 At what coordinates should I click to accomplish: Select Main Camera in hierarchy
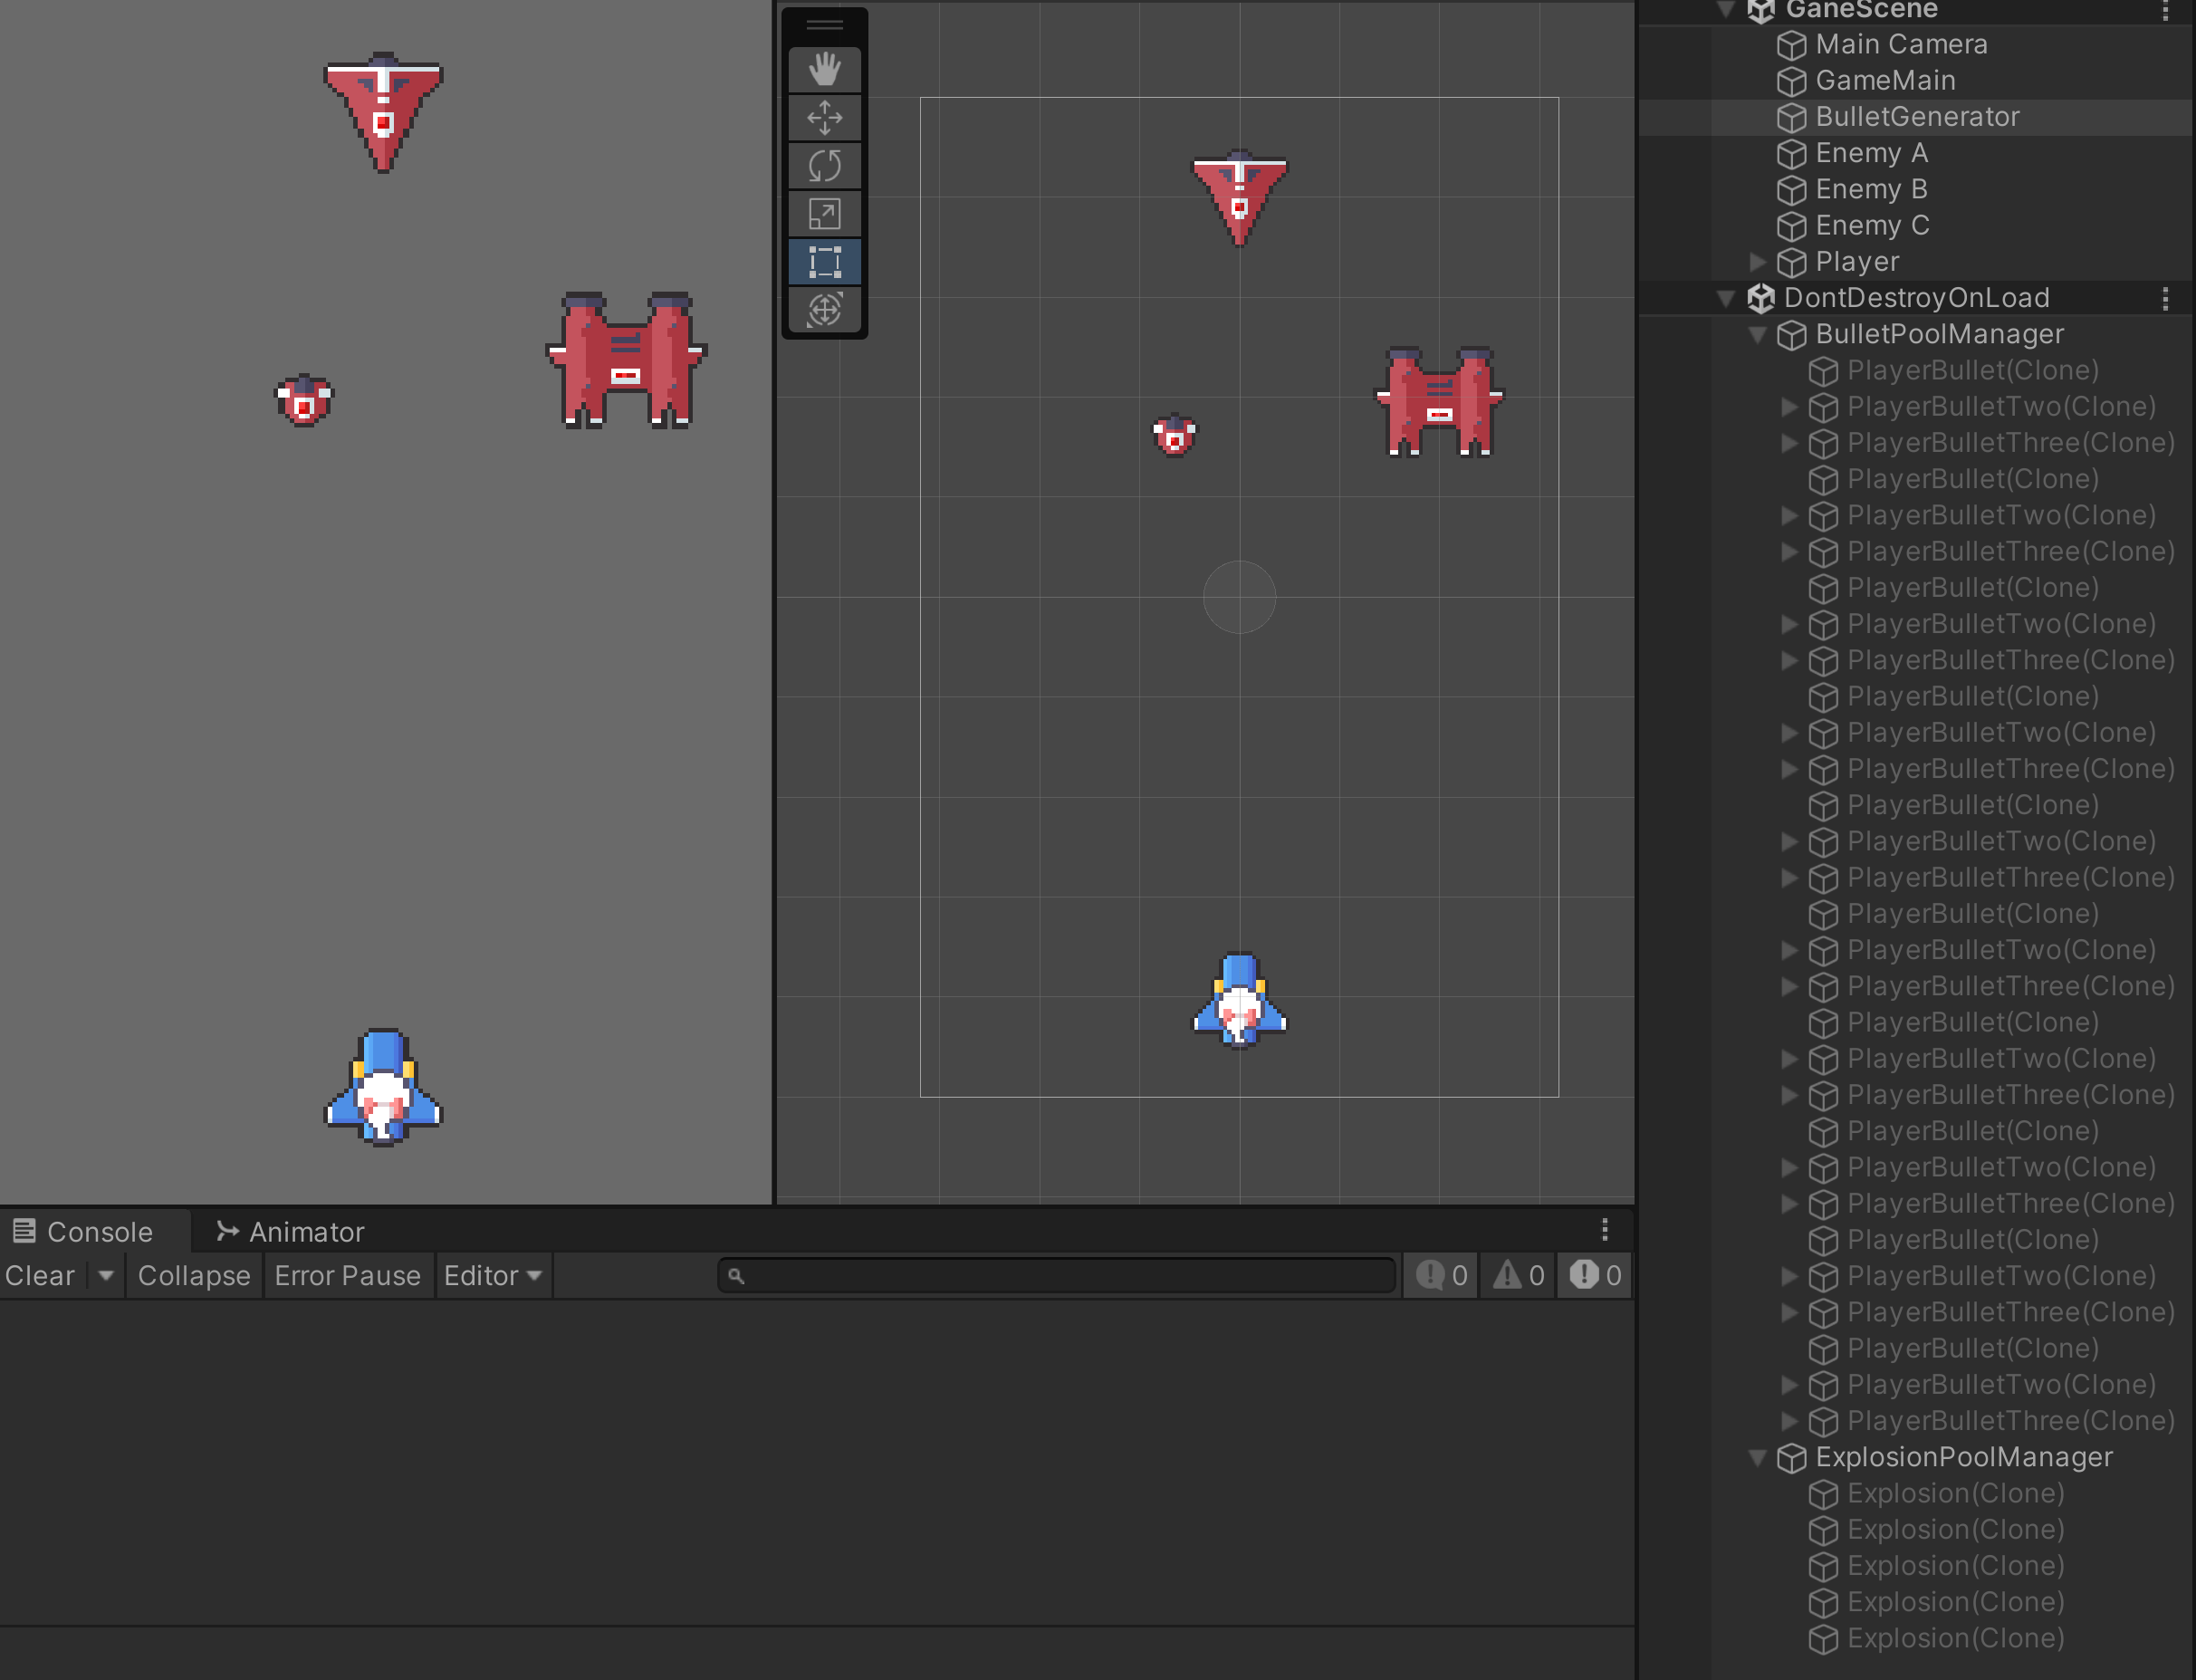click(1900, 45)
